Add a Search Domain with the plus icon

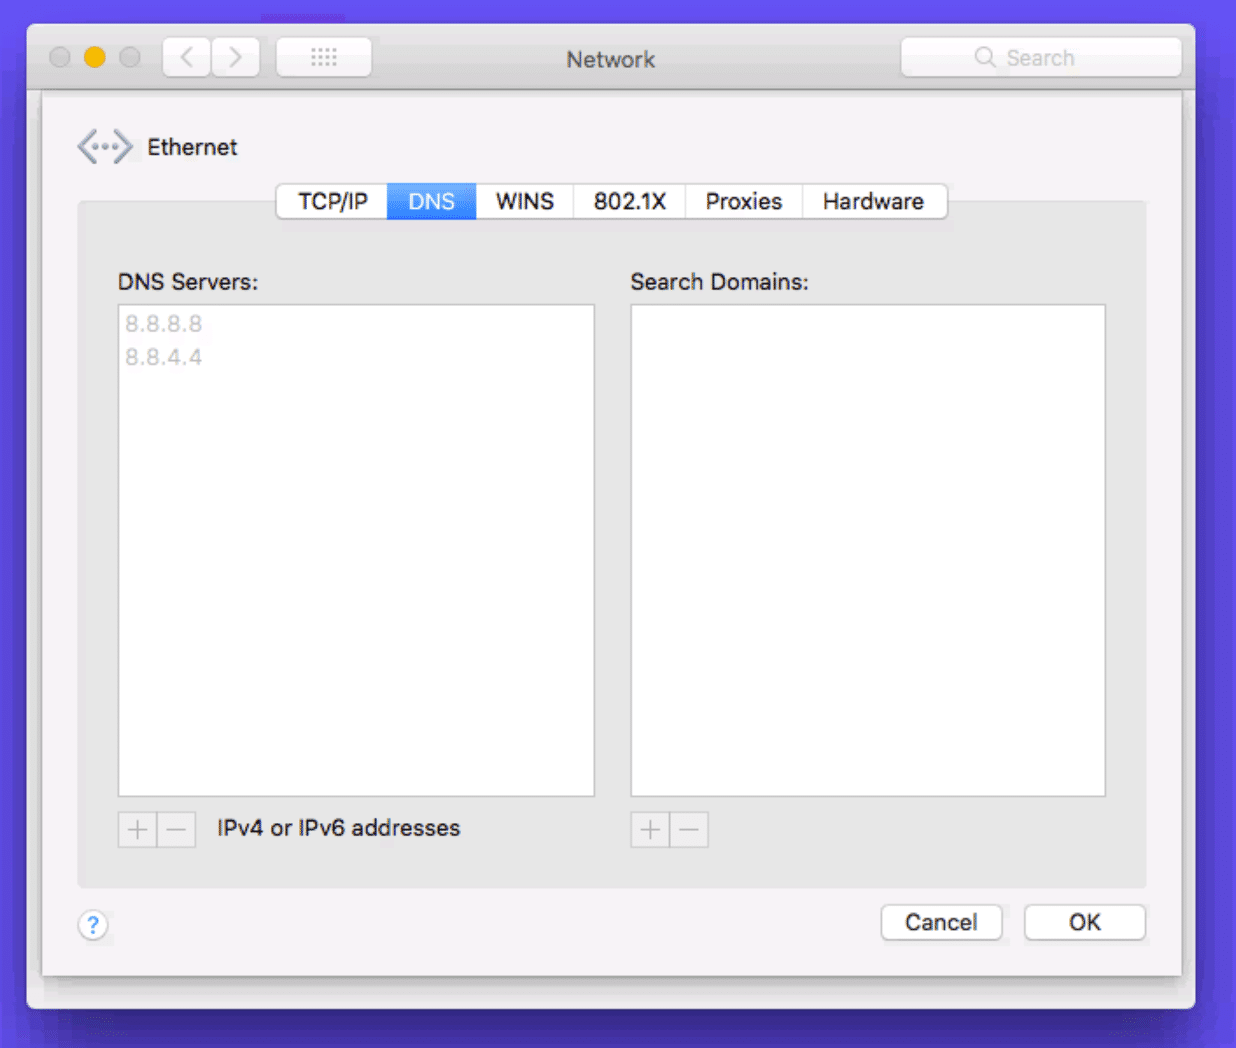coord(649,829)
